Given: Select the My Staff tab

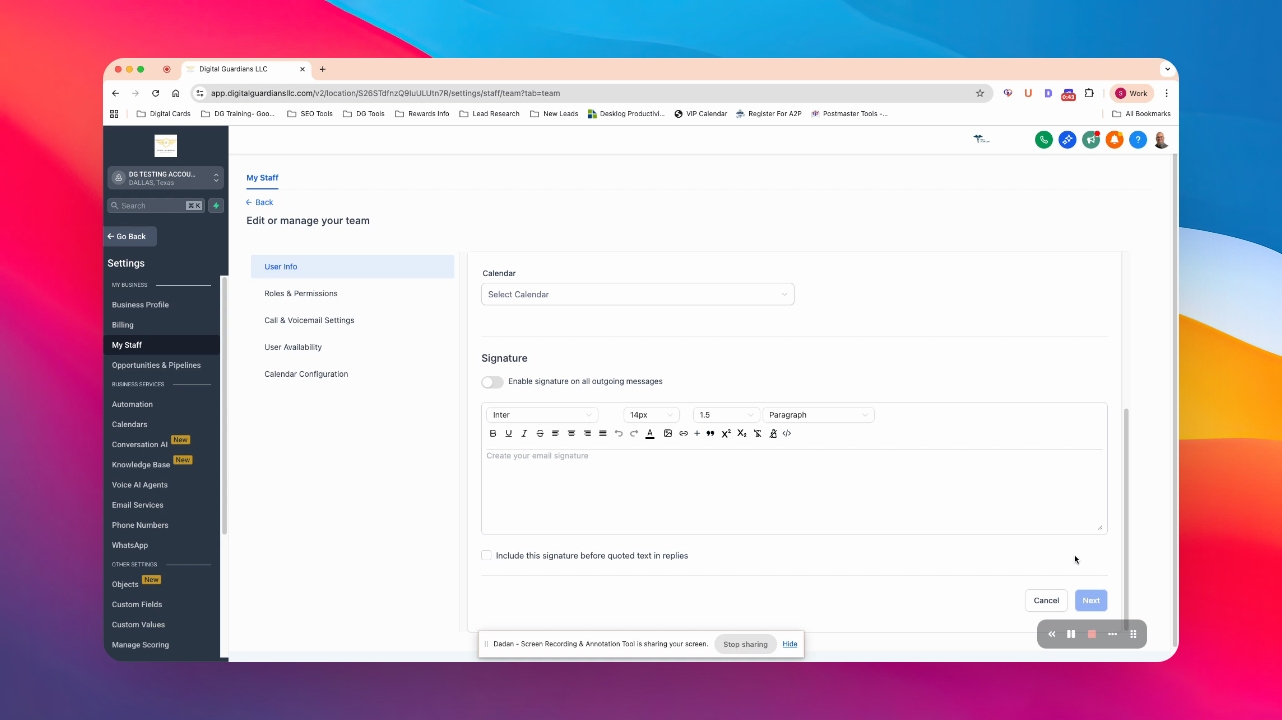Looking at the screenshot, I should (262, 178).
